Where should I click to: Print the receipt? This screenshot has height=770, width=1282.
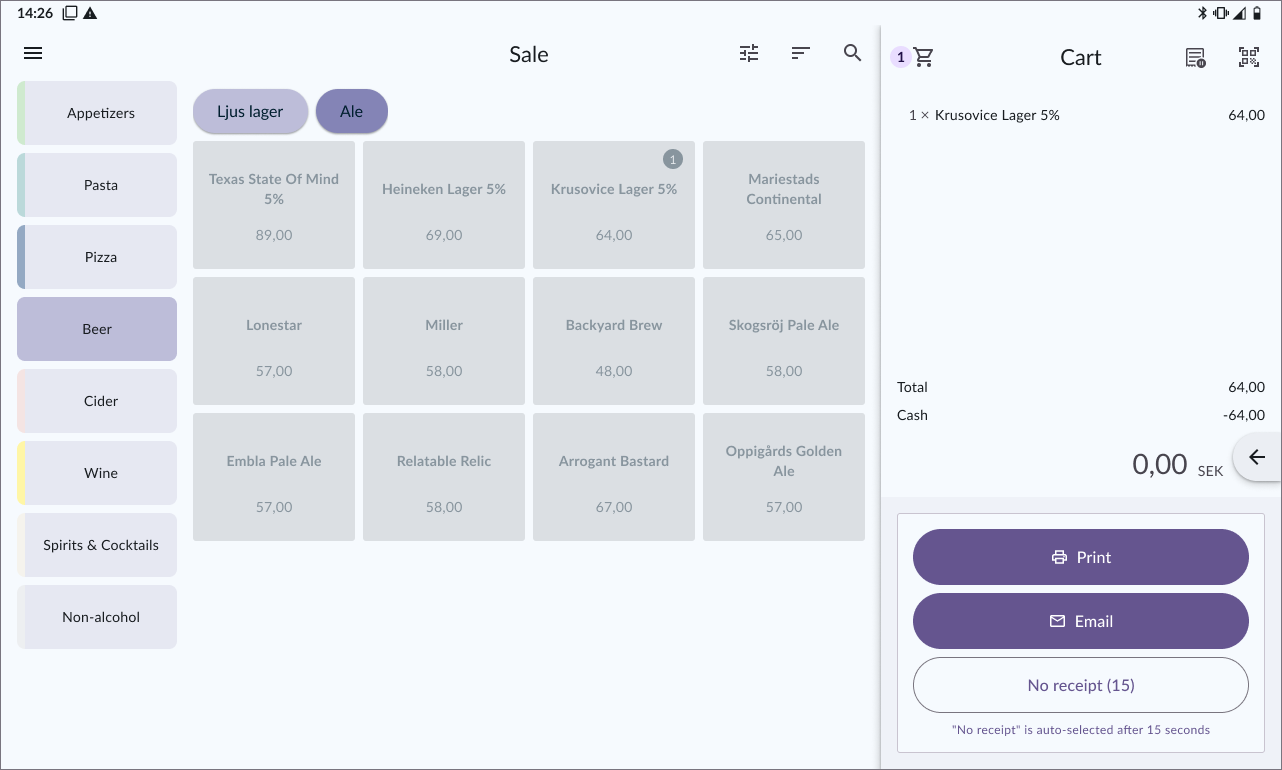[1081, 557]
